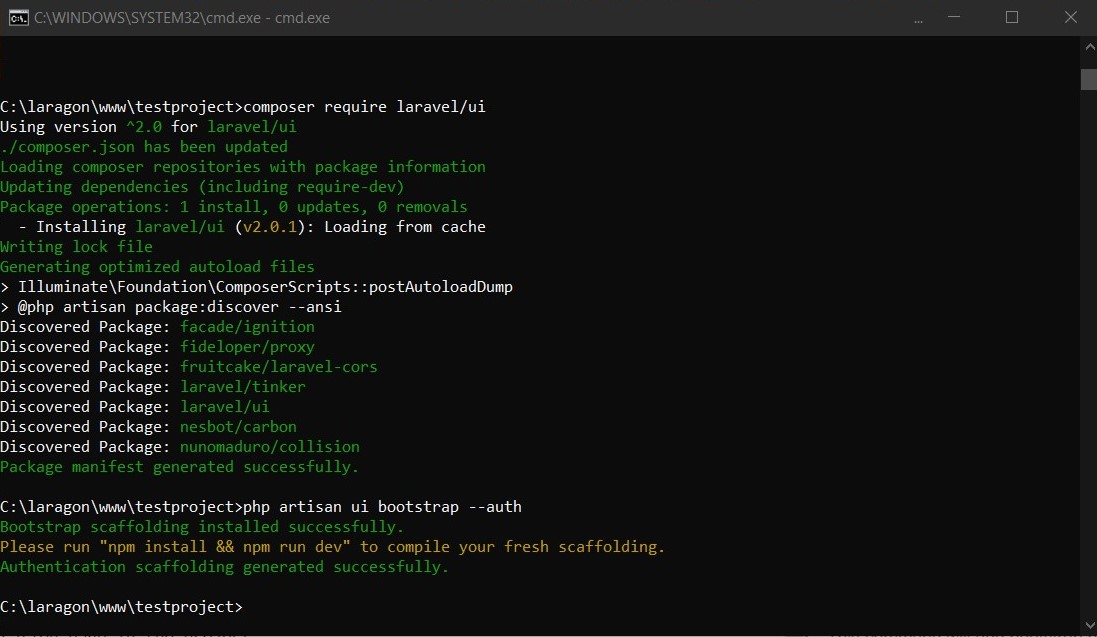Click the "composer require laravel/ui" command text
The width and height of the screenshot is (1097, 637).
(364, 106)
